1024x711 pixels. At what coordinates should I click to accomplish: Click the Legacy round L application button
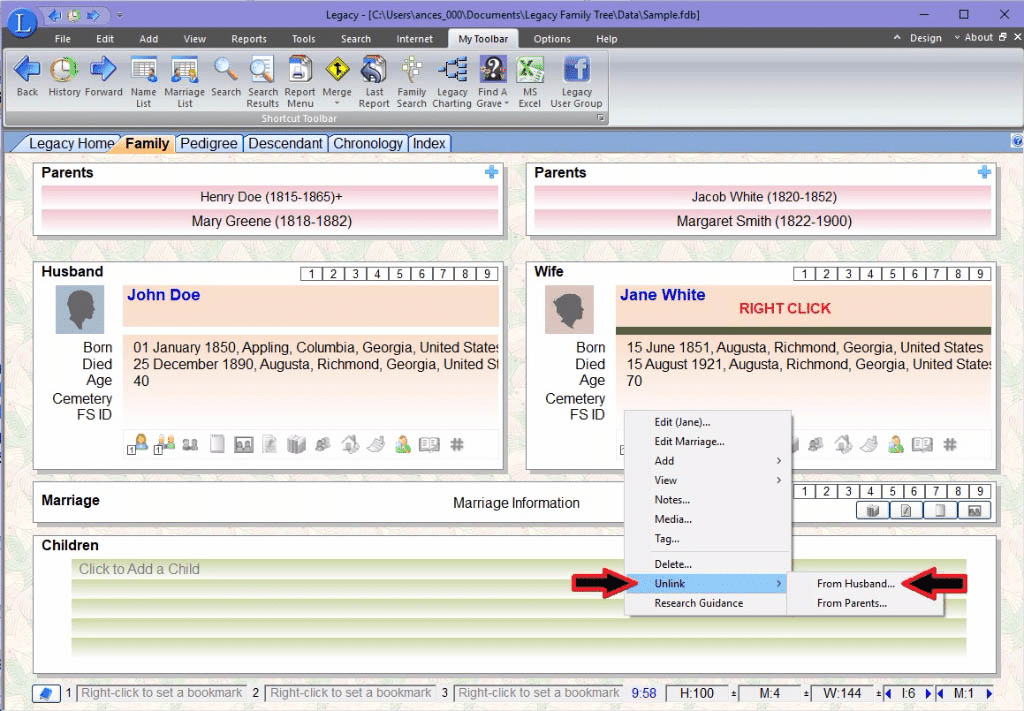(x=22, y=22)
